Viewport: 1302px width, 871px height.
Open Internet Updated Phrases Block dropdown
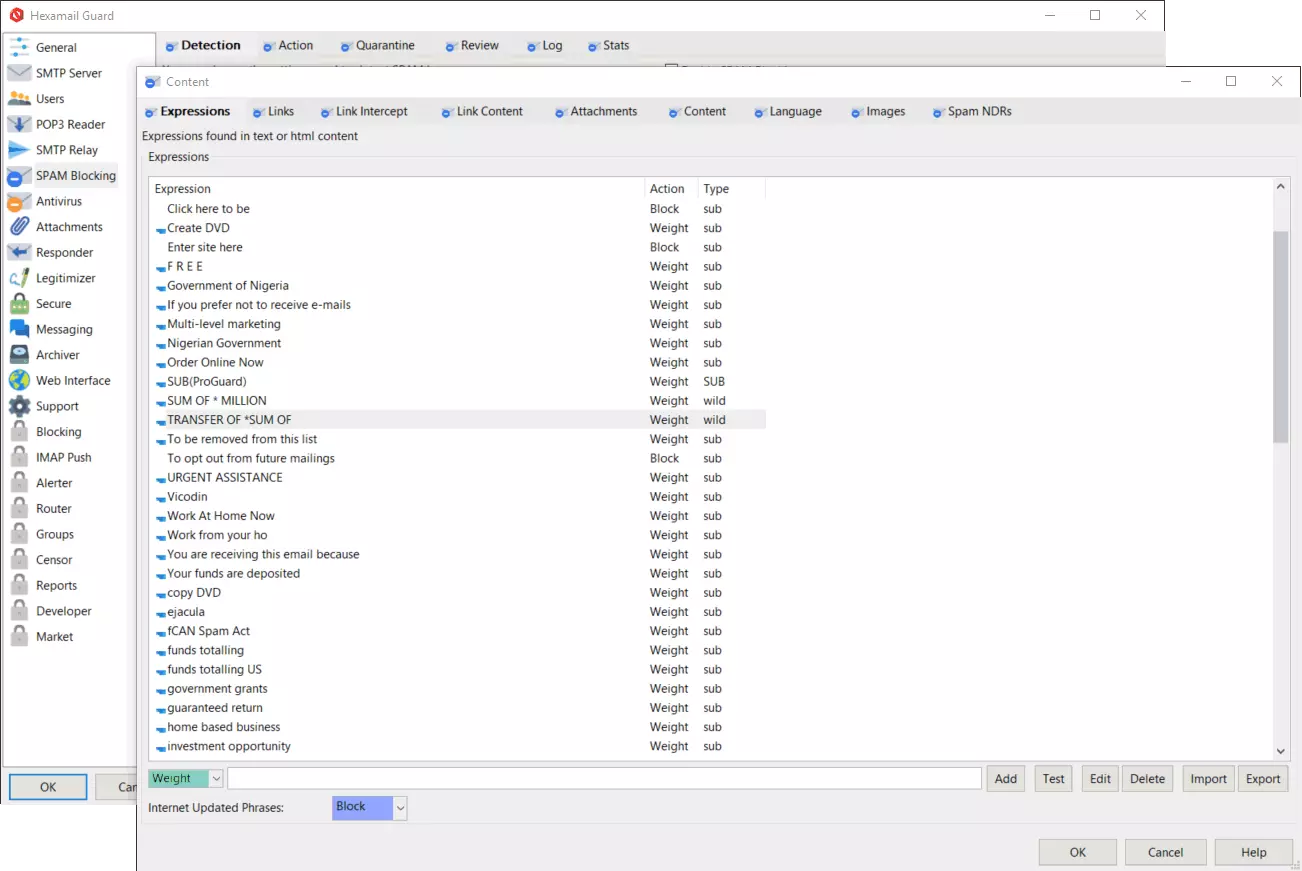pos(400,808)
